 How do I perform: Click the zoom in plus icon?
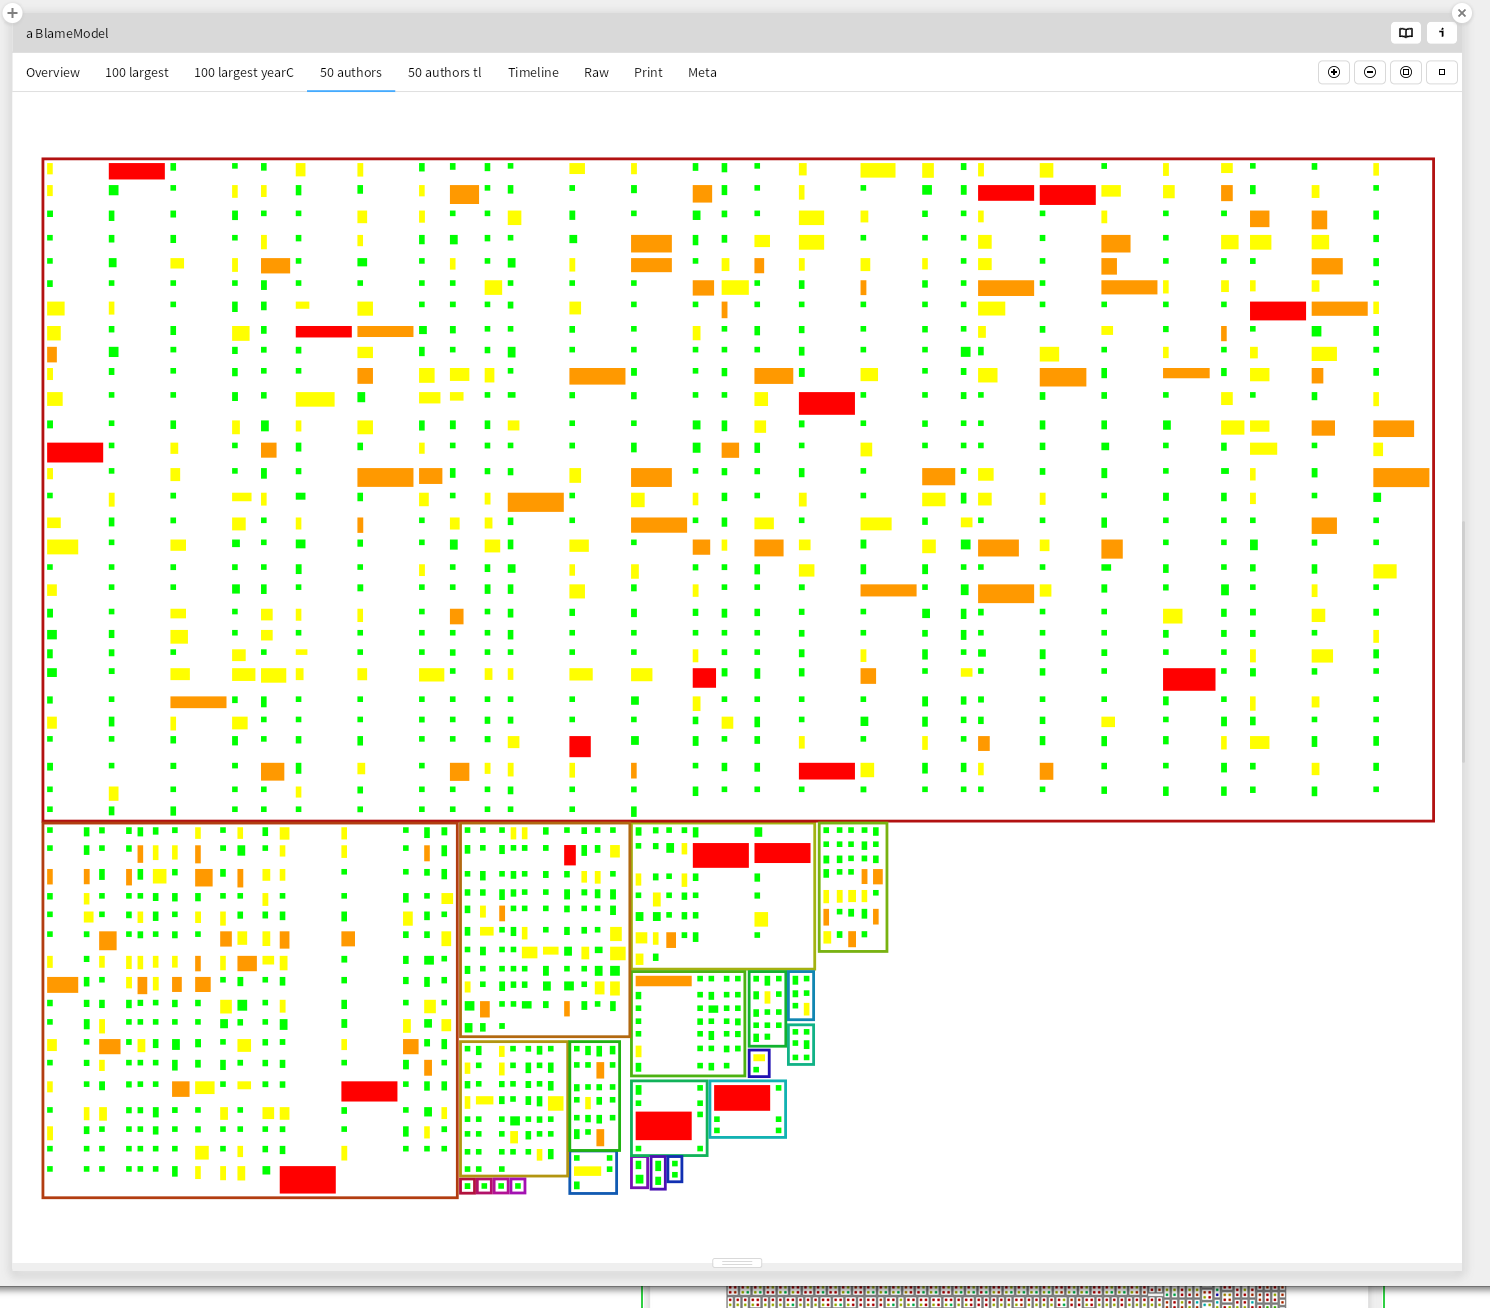[1334, 72]
